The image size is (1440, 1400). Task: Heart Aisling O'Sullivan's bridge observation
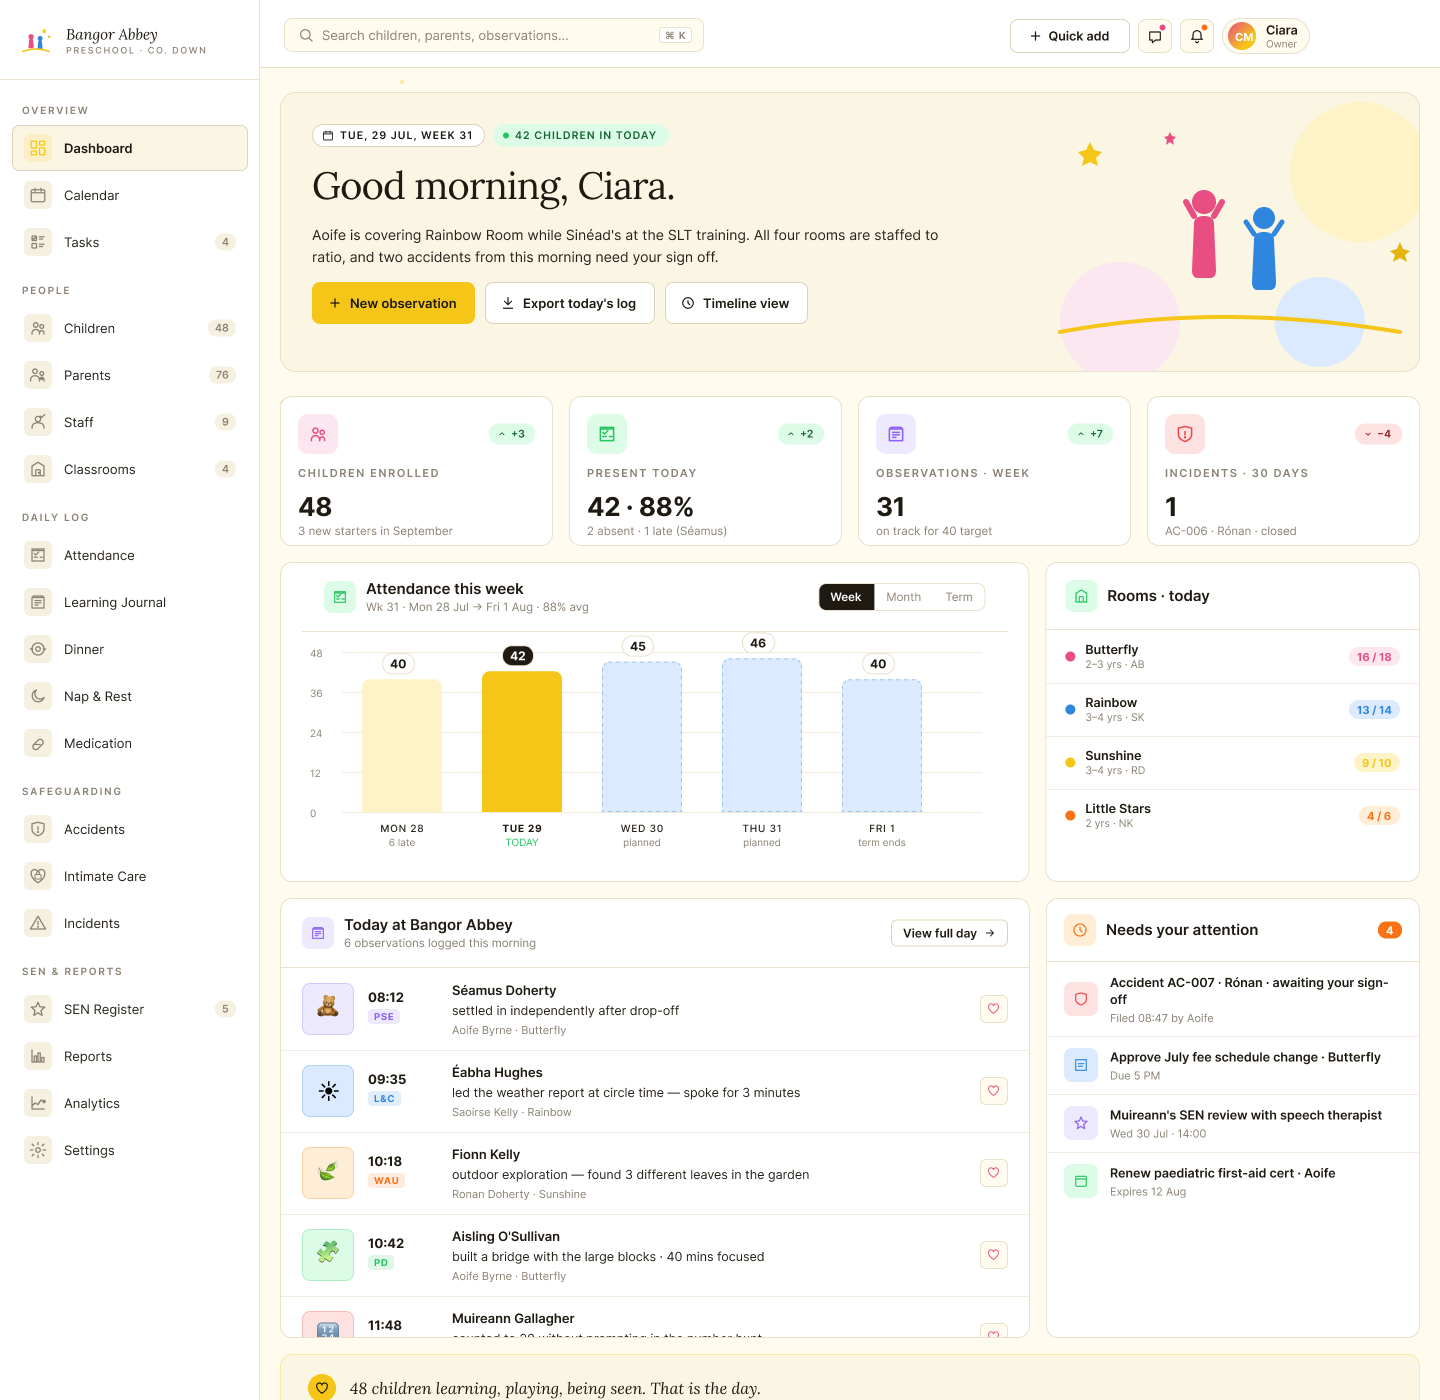994,1255
